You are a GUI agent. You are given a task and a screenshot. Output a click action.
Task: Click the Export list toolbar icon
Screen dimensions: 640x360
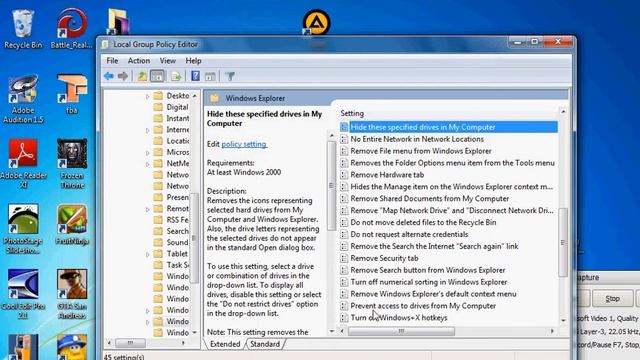point(176,76)
